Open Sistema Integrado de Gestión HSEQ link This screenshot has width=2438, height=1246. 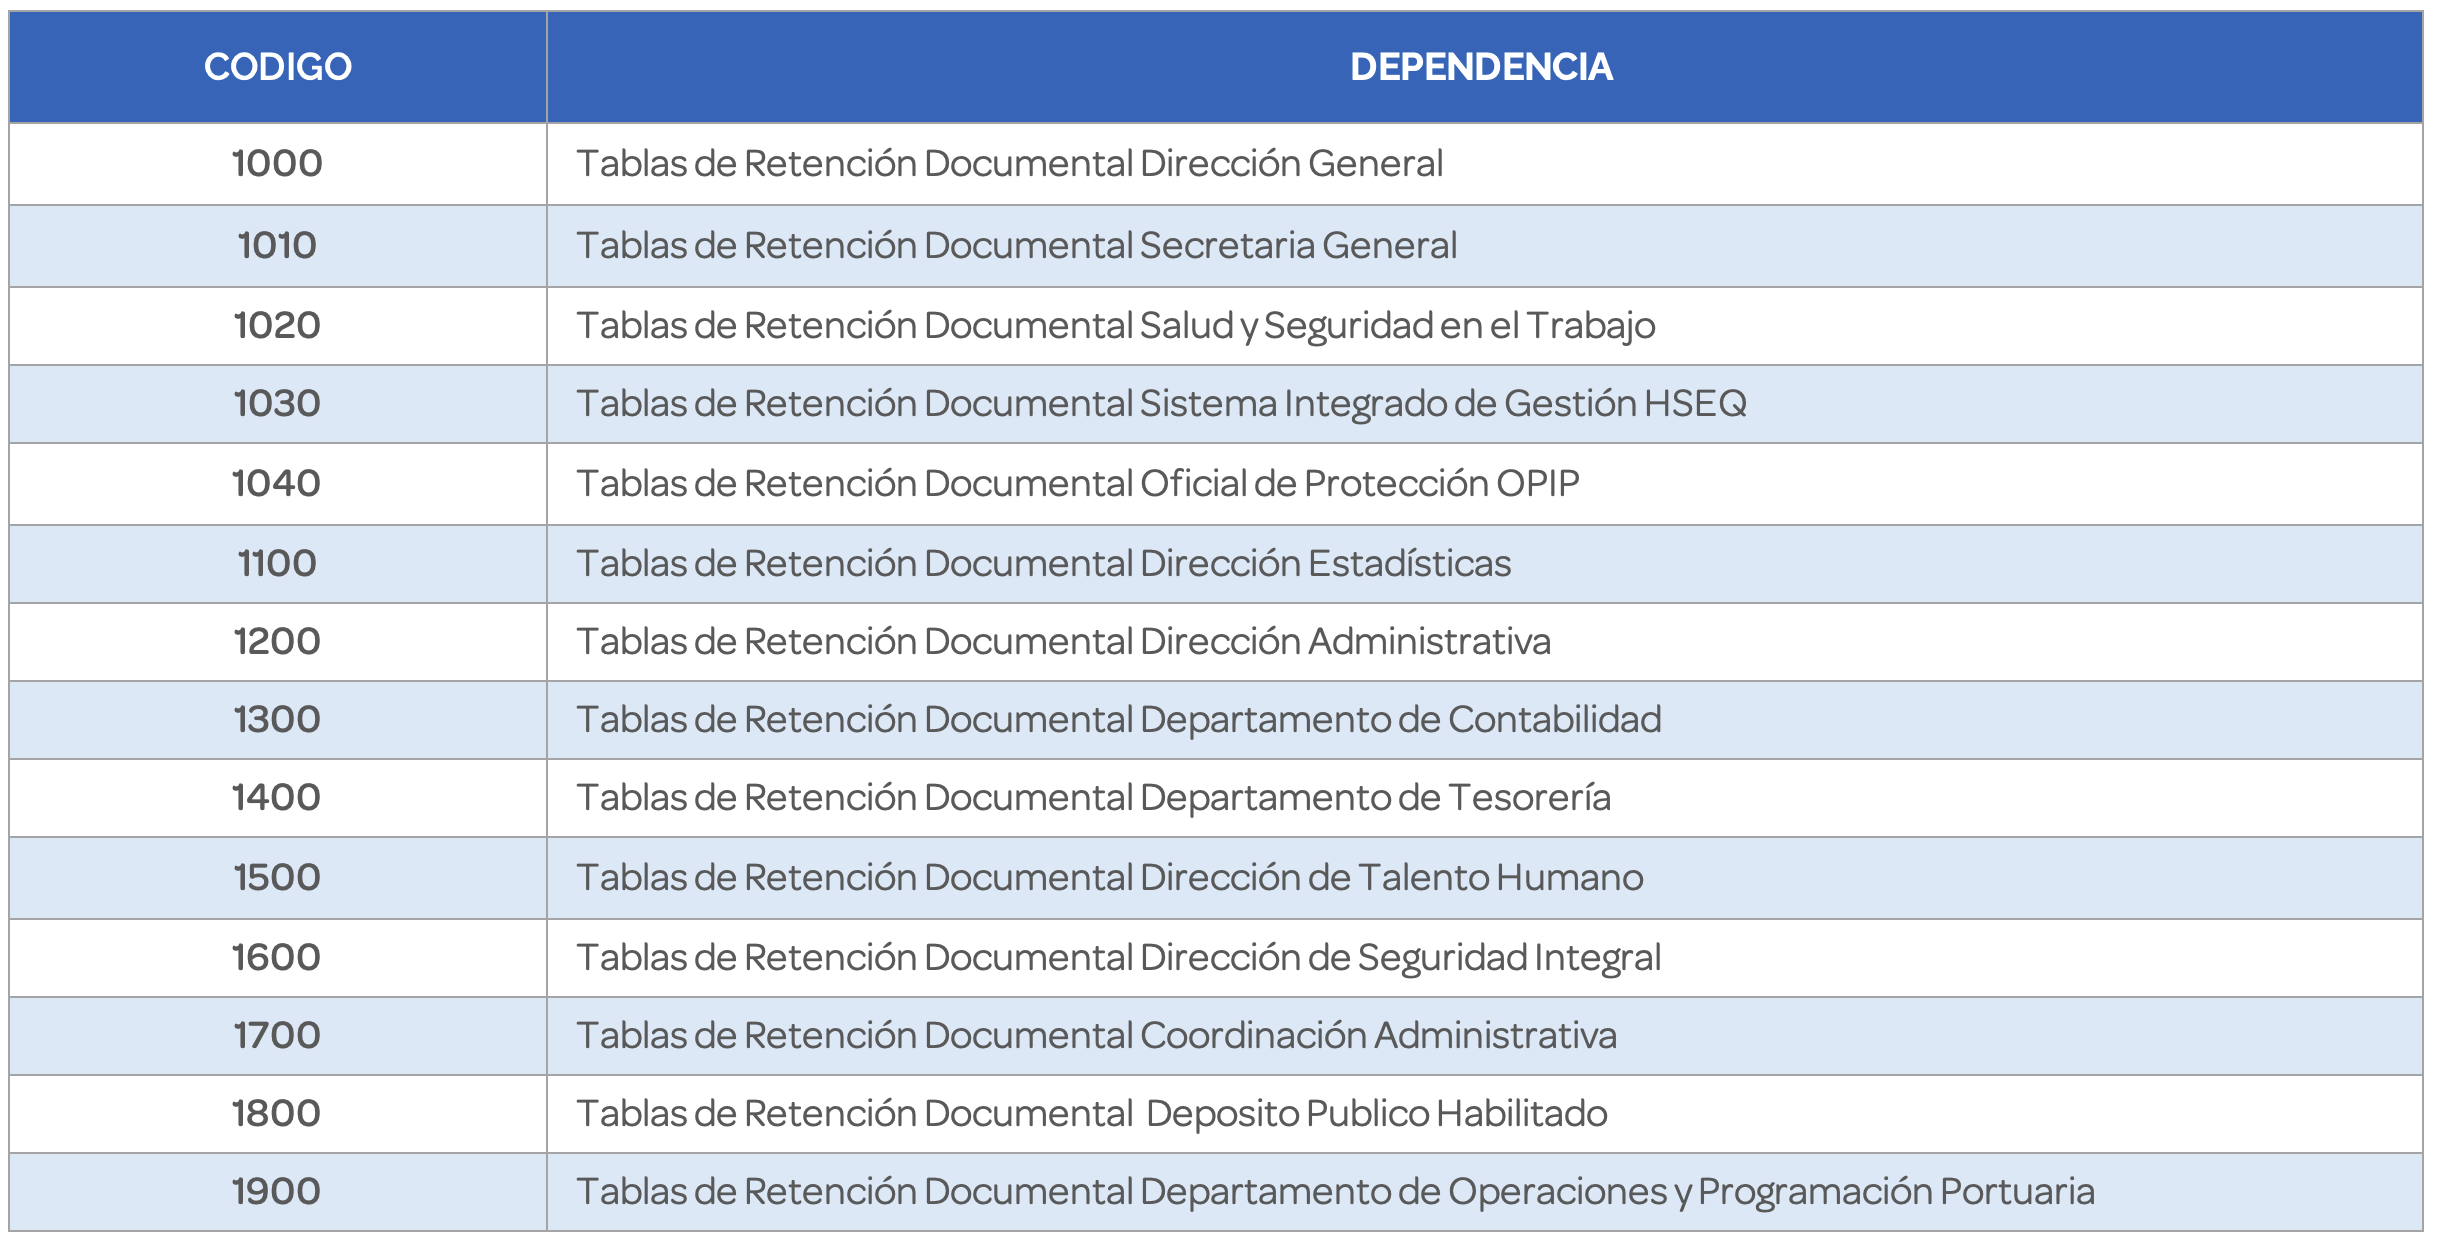coord(1162,404)
